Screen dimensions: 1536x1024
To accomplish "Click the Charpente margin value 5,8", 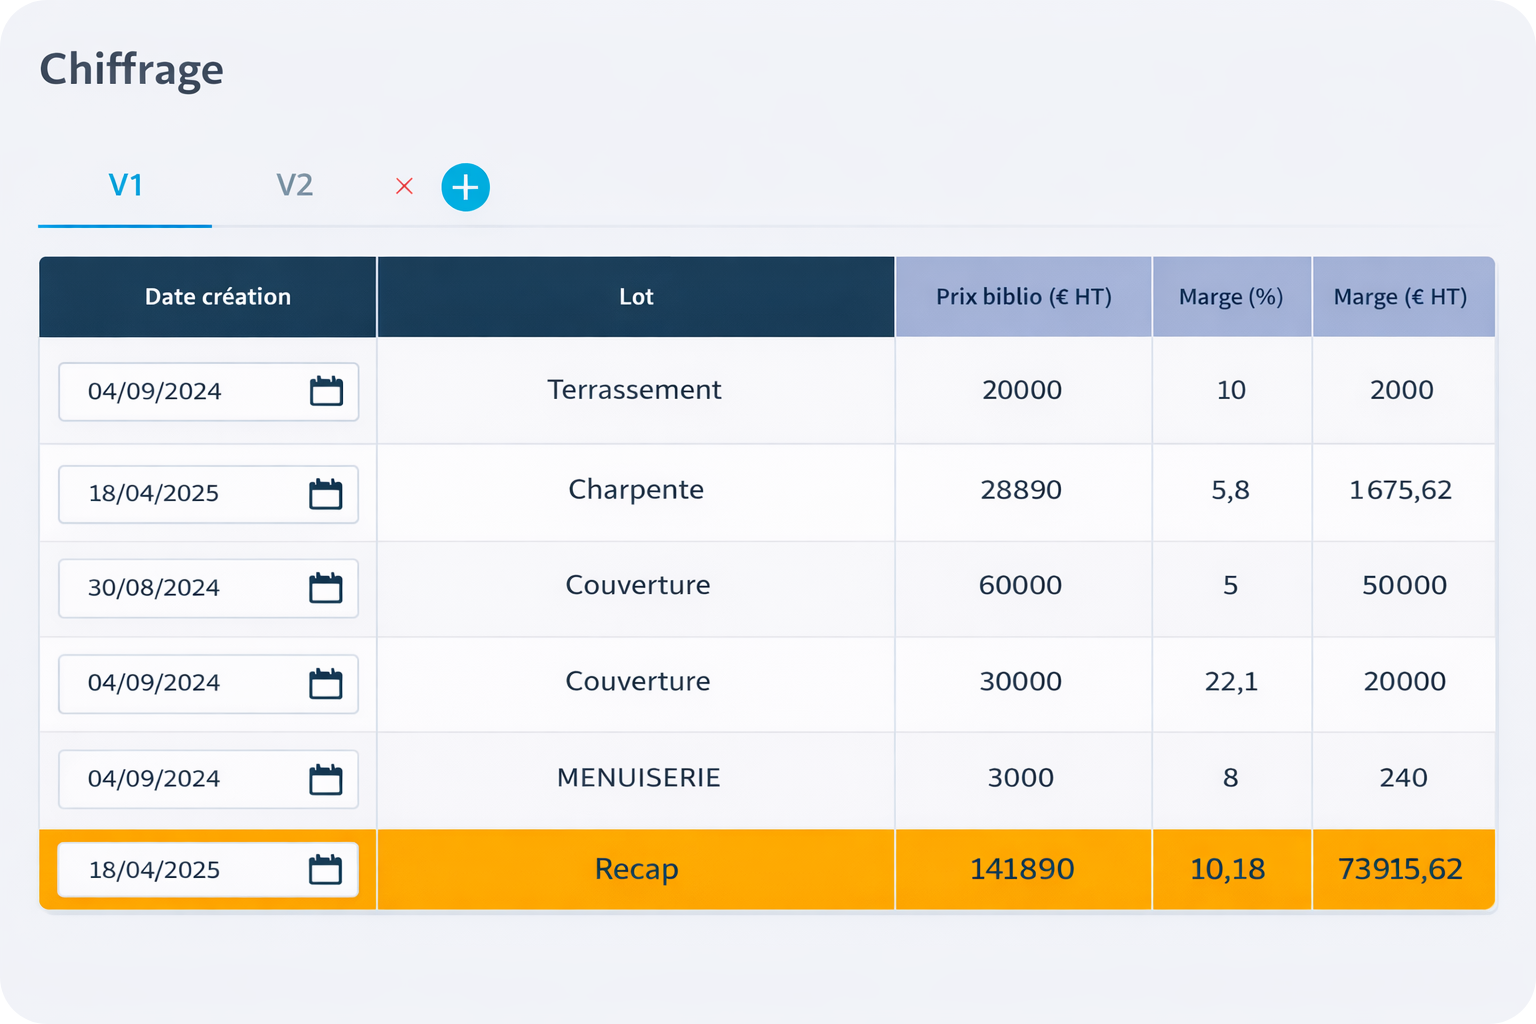I will click(1231, 490).
